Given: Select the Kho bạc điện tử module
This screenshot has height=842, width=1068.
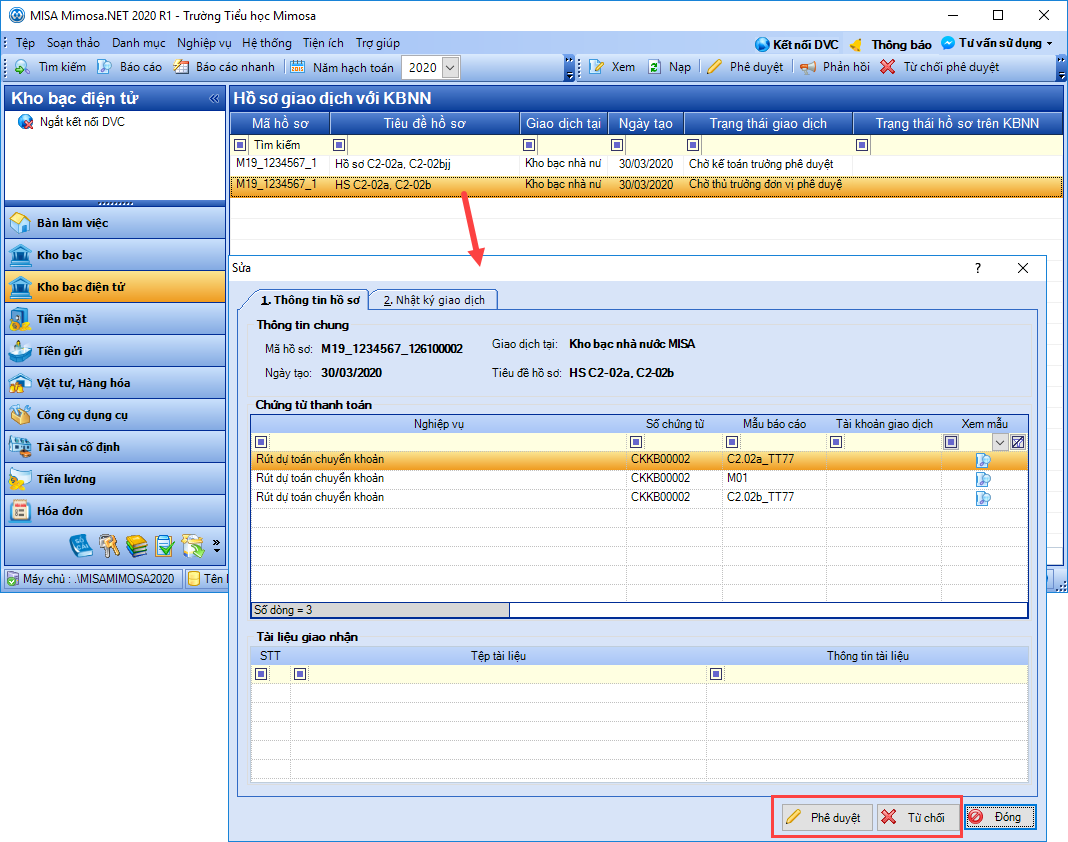Looking at the screenshot, I should pyautogui.click(x=115, y=287).
